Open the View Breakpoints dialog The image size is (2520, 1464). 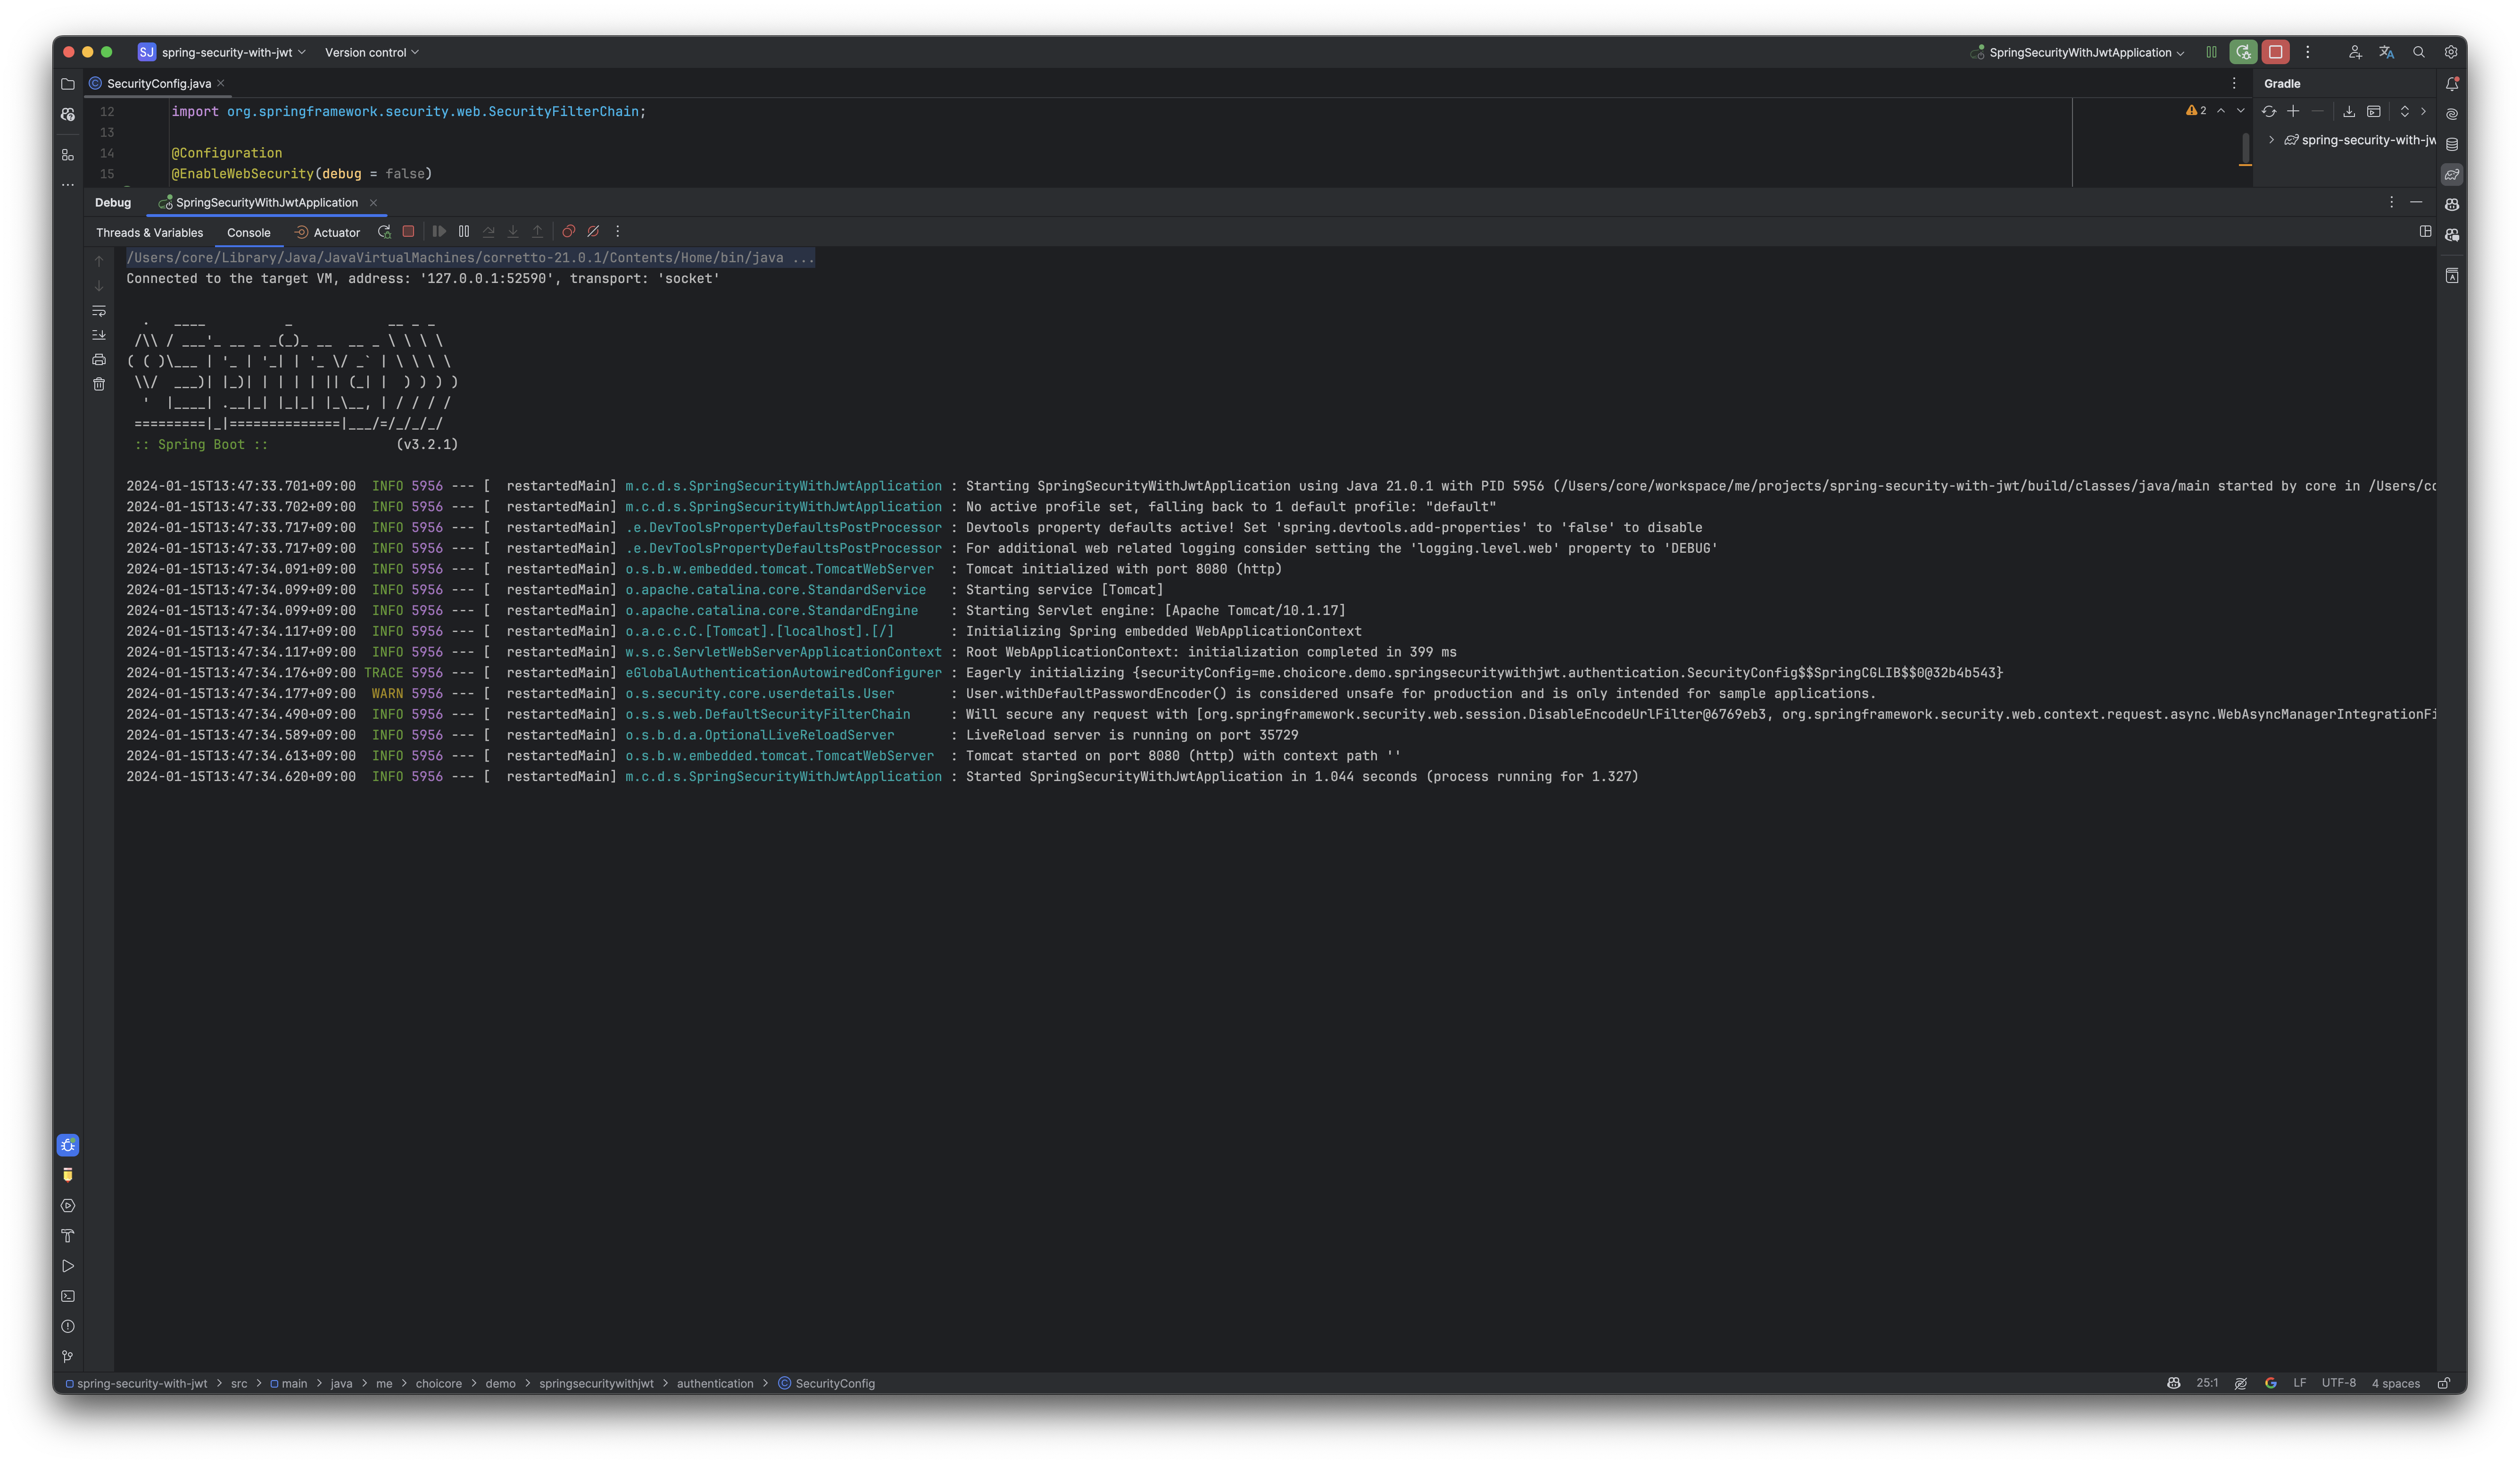[x=569, y=231]
